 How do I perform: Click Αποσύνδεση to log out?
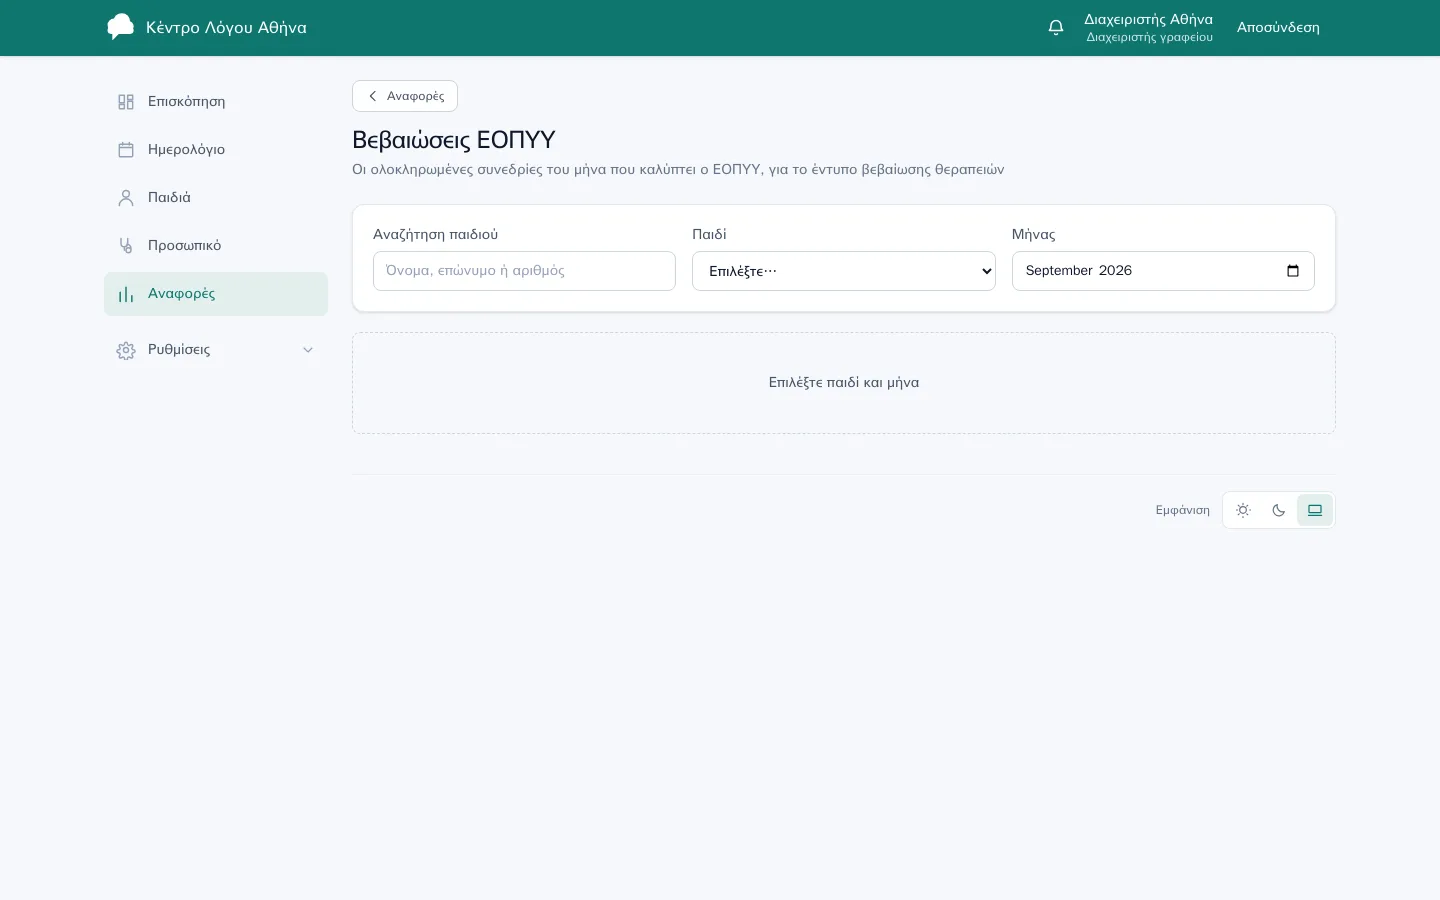click(1278, 27)
